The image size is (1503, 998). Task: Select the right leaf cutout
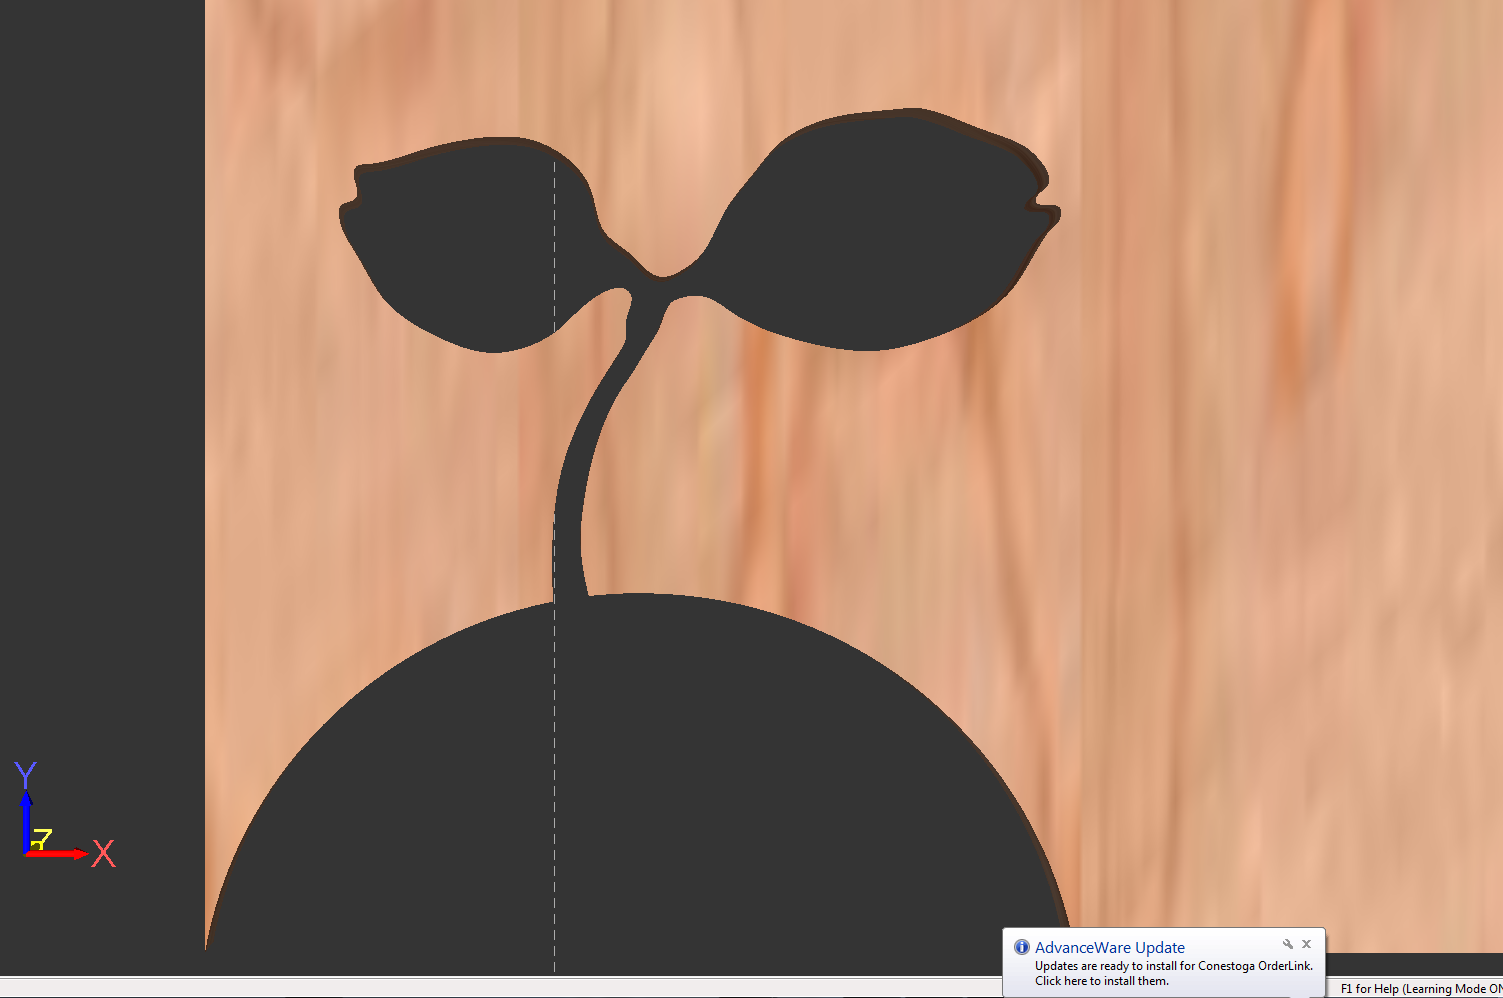880,230
